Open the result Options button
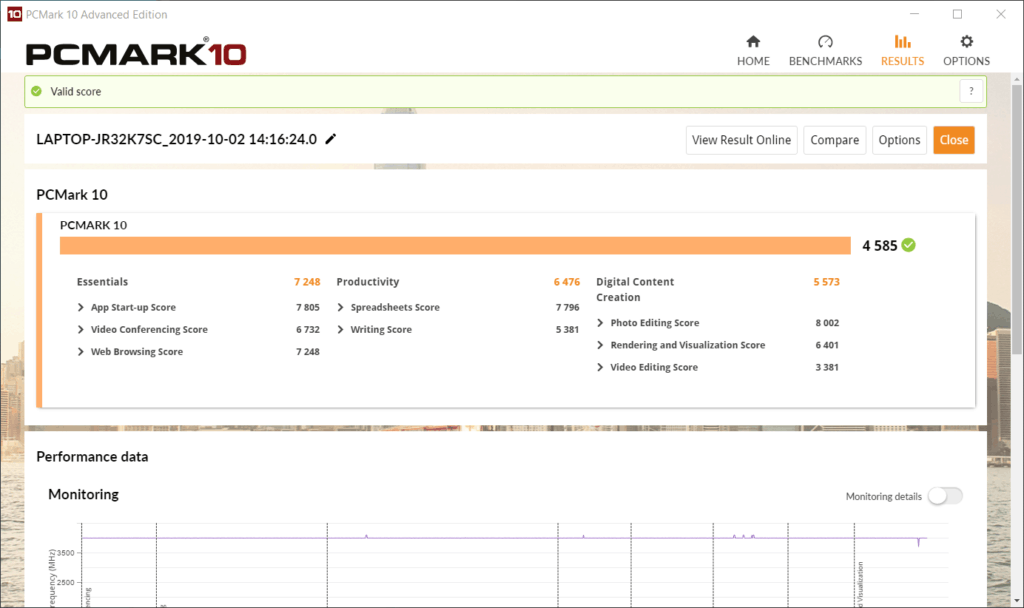1024x608 pixels. click(898, 140)
